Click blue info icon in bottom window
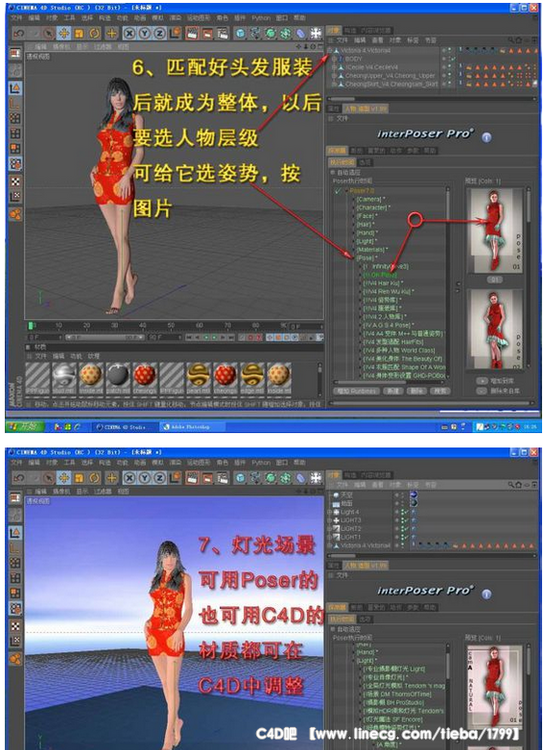The height and width of the screenshot is (750, 544). [487, 594]
